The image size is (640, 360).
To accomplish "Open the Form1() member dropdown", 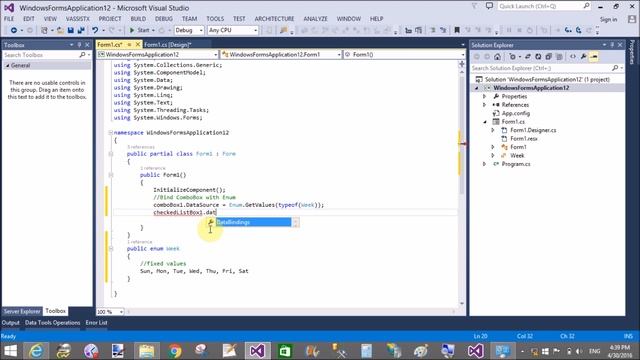I will click(404, 54).
